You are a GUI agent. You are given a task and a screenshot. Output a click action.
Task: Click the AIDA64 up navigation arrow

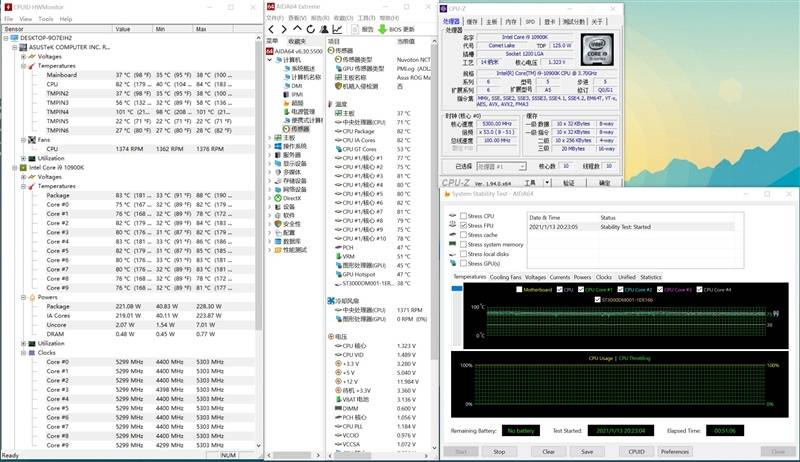pyautogui.click(x=295, y=29)
